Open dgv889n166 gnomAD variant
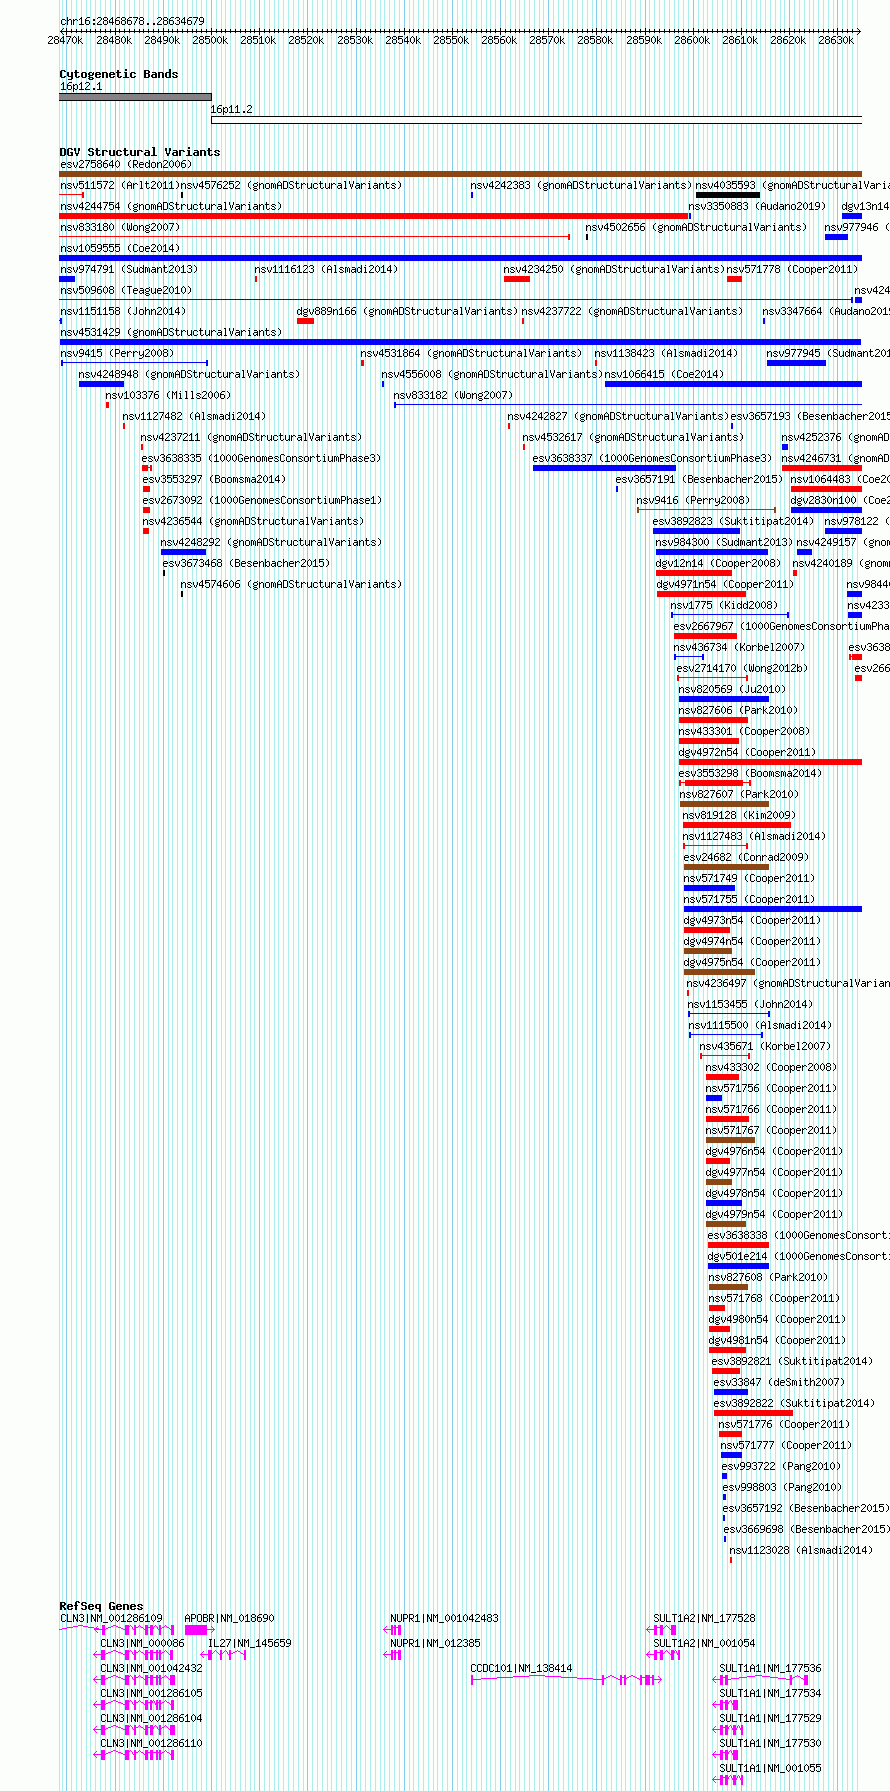Viewport: 890px width, 1791px height. point(407,311)
